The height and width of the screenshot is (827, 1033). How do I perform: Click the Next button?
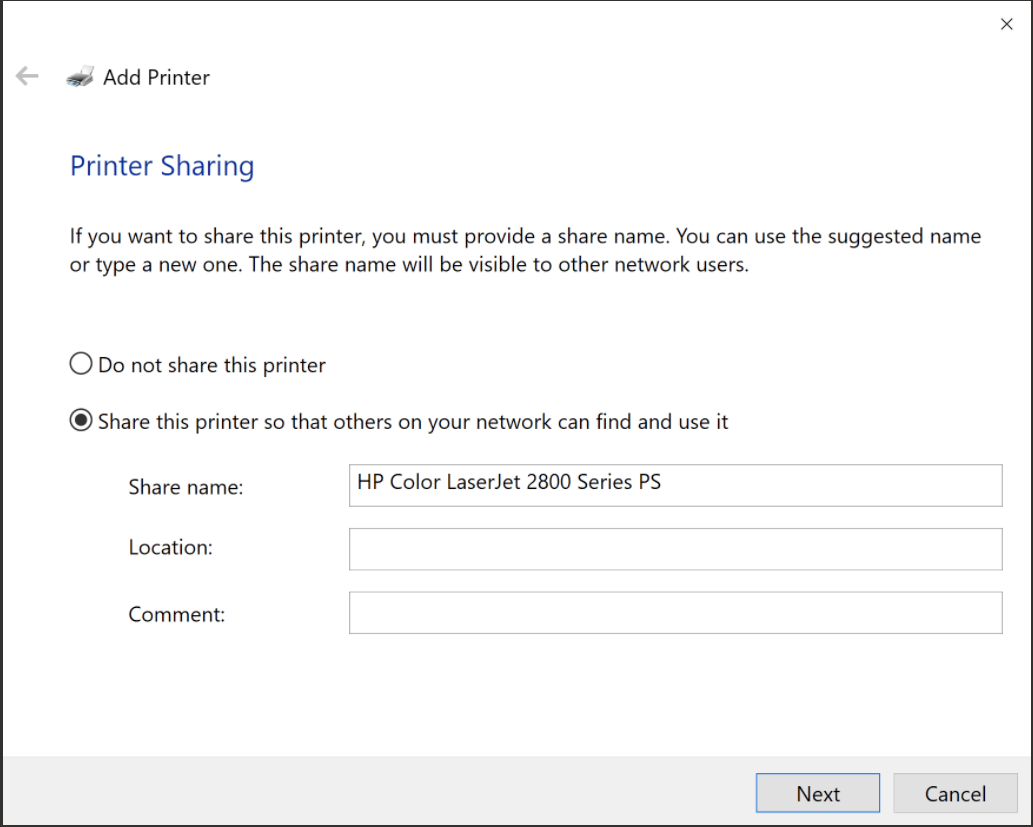[818, 793]
